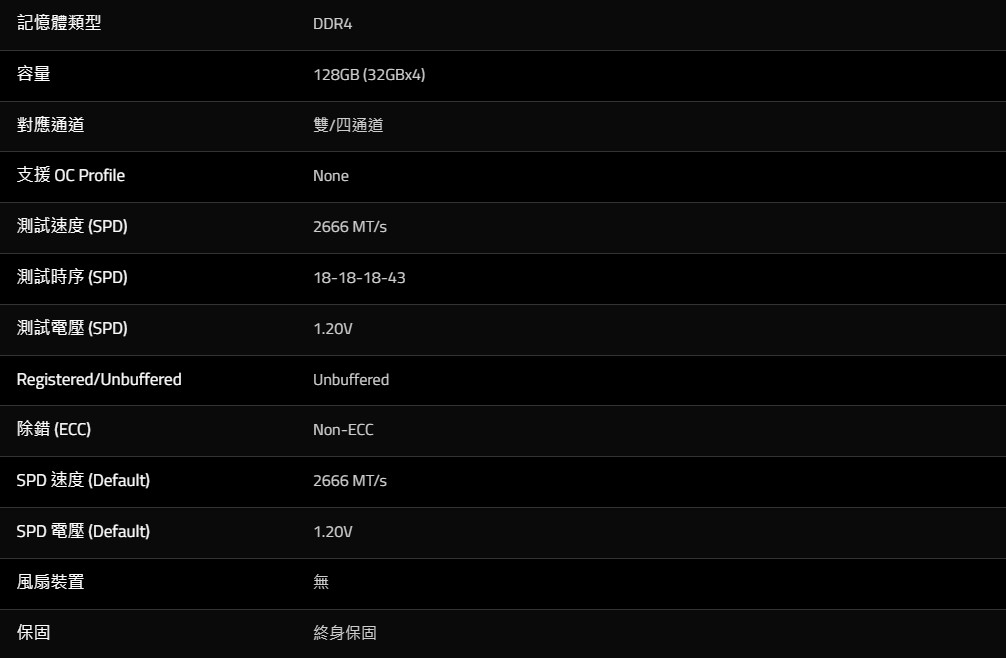
Task: Click the 支援 OC Profile label
Action: click(71, 176)
